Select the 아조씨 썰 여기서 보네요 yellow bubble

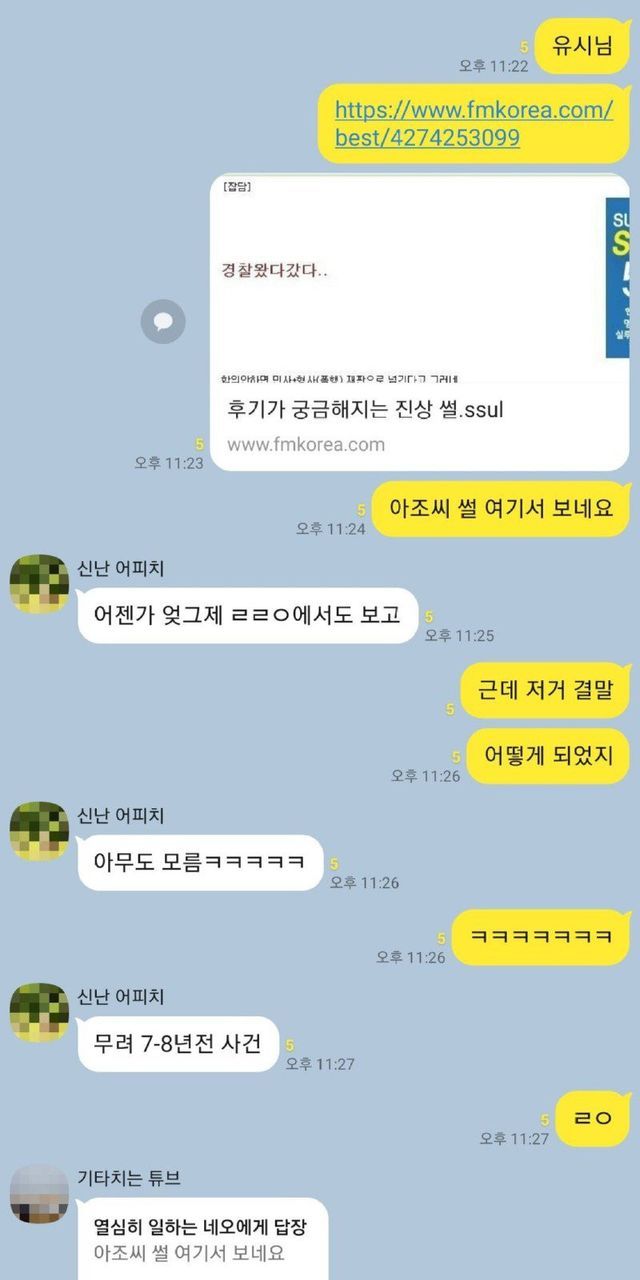coord(502,508)
